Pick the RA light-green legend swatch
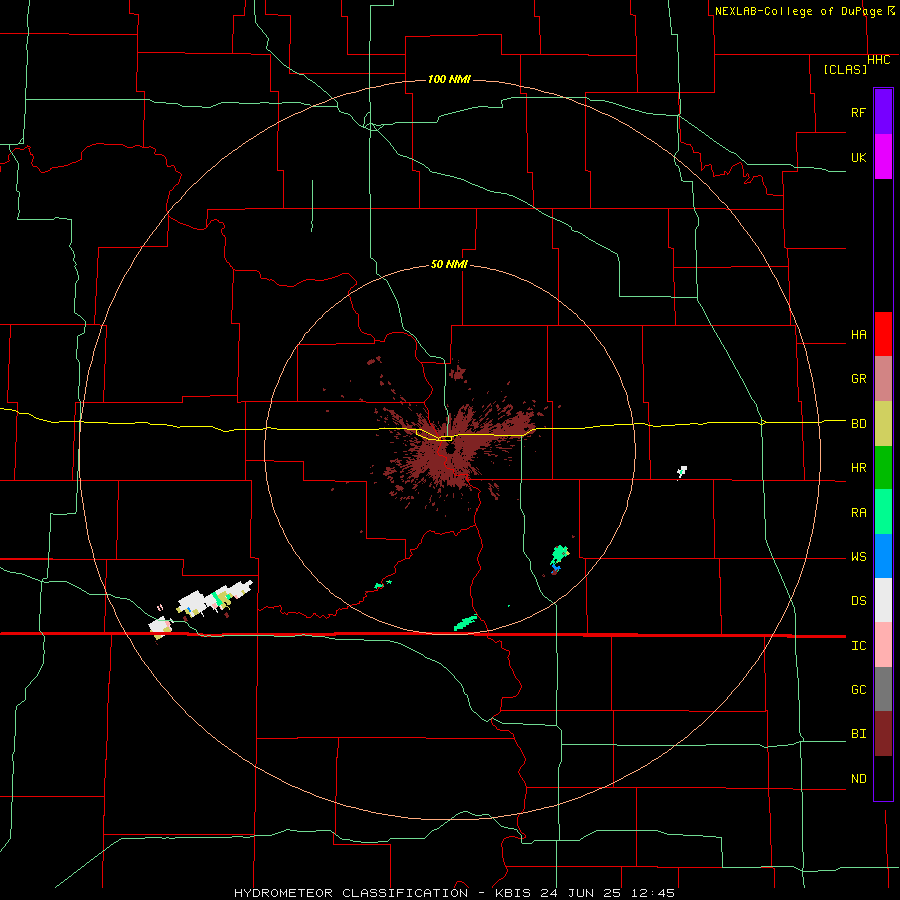This screenshot has height=900, width=900. pyautogui.click(x=883, y=512)
